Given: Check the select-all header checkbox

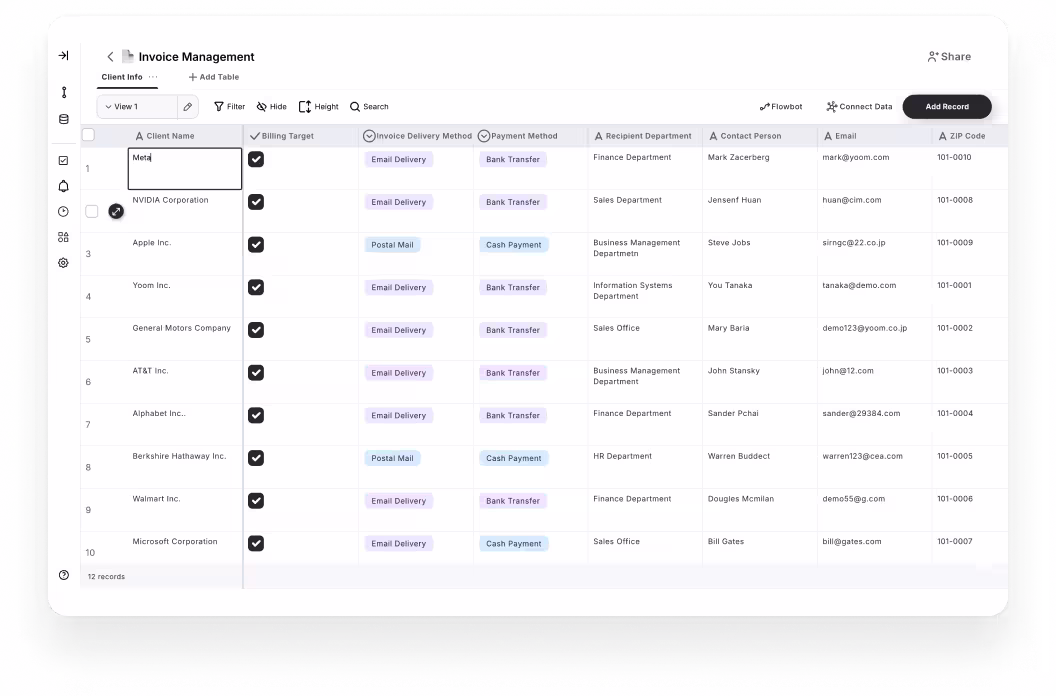Looking at the screenshot, I should coord(88,135).
